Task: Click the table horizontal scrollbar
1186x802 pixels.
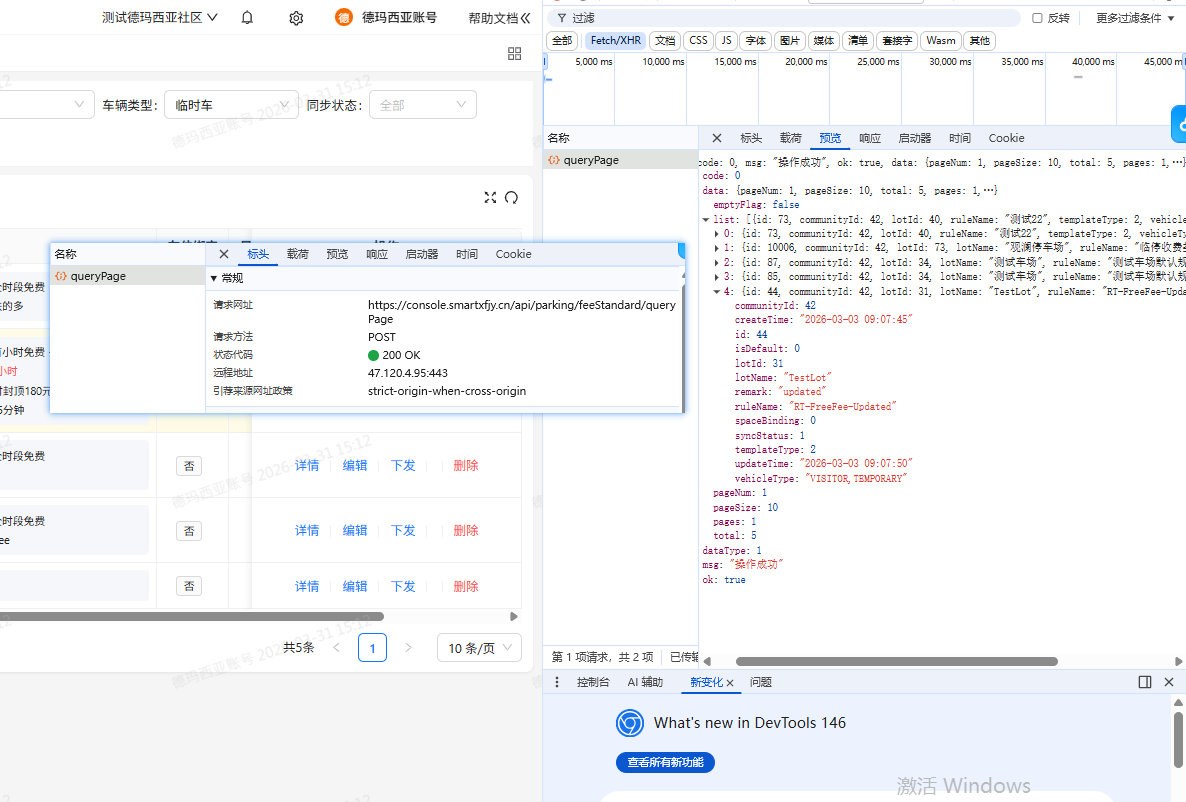Action: point(190,617)
